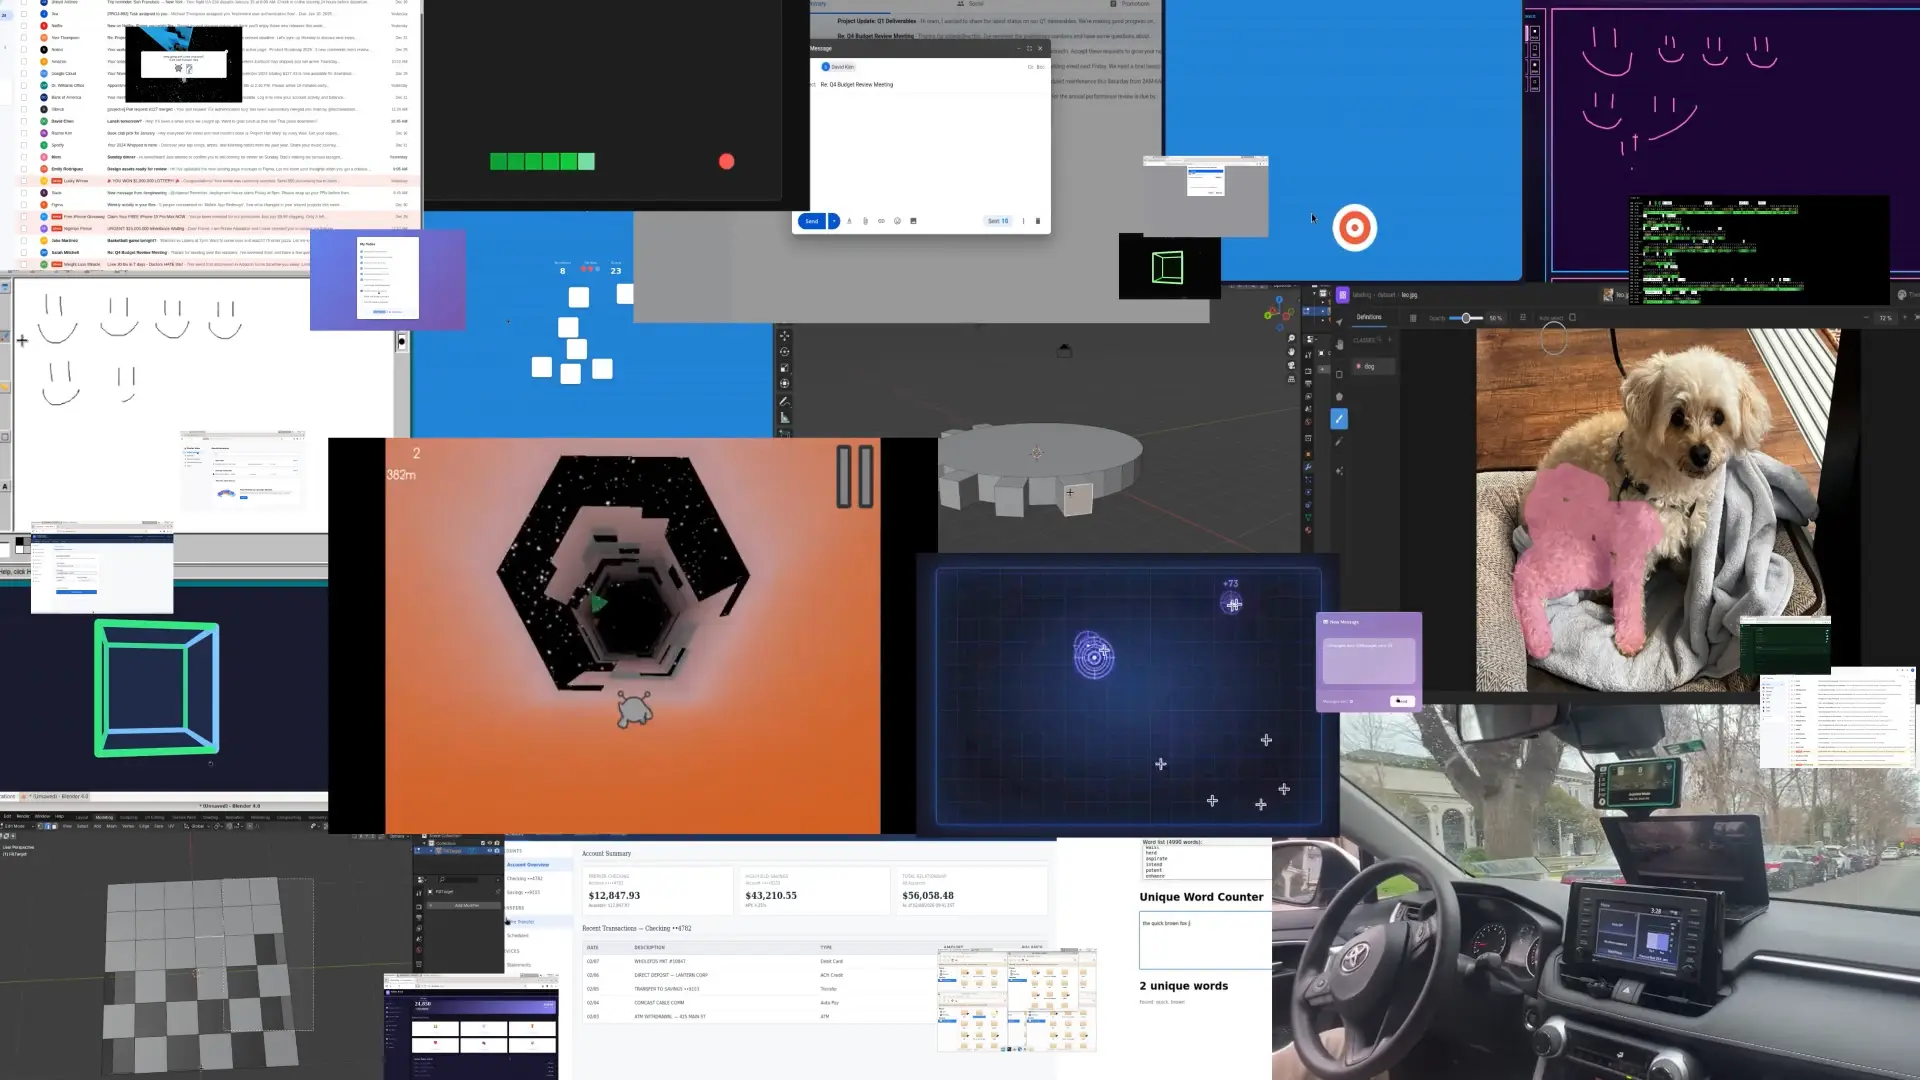Click the attach file paperclip icon

click(x=865, y=221)
